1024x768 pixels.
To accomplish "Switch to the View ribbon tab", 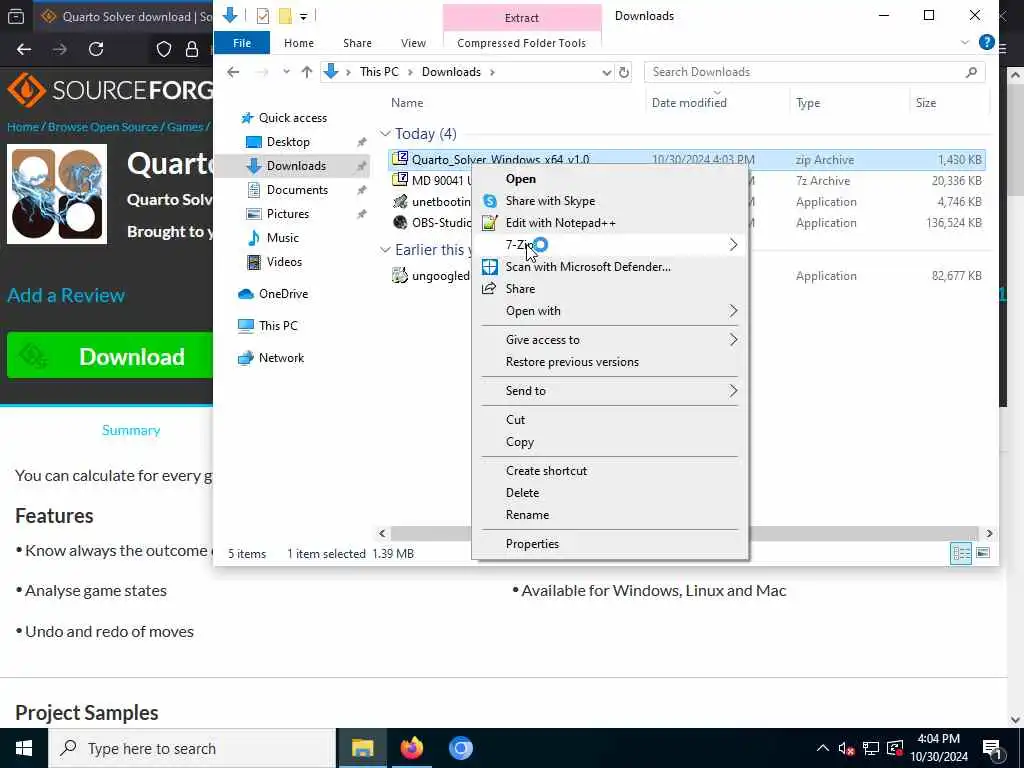I will pos(413,43).
